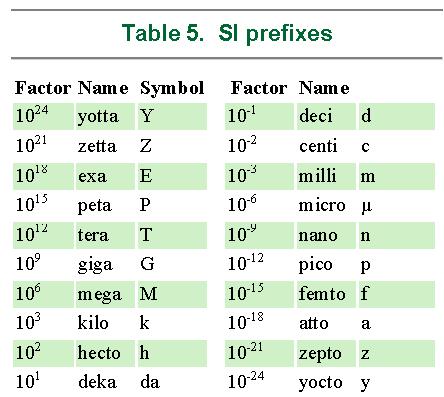Click the centi prefix name
The image size is (444, 397).
click(318, 146)
